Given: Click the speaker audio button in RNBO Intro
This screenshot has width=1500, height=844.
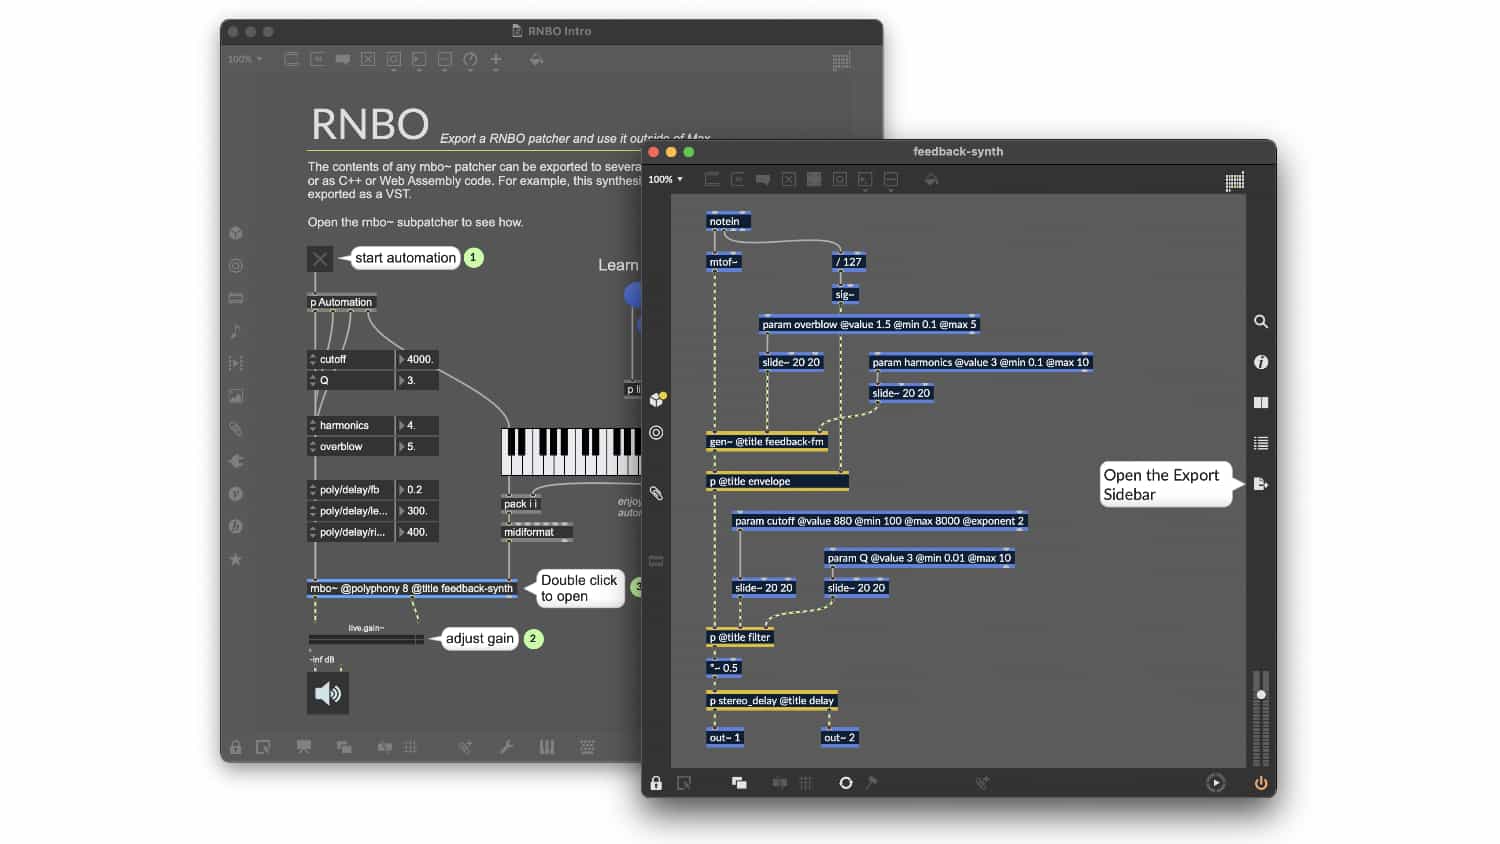Looking at the screenshot, I should click(x=328, y=693).
